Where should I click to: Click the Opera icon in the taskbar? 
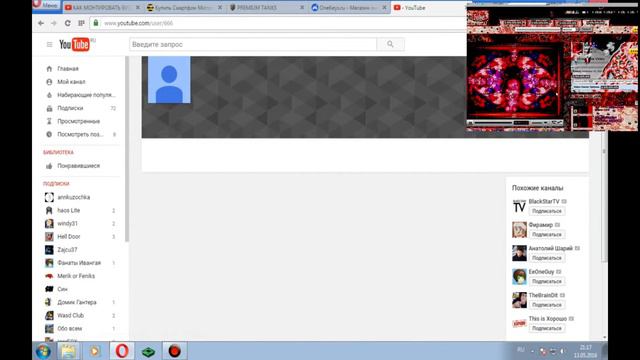[x=122, y=351]
